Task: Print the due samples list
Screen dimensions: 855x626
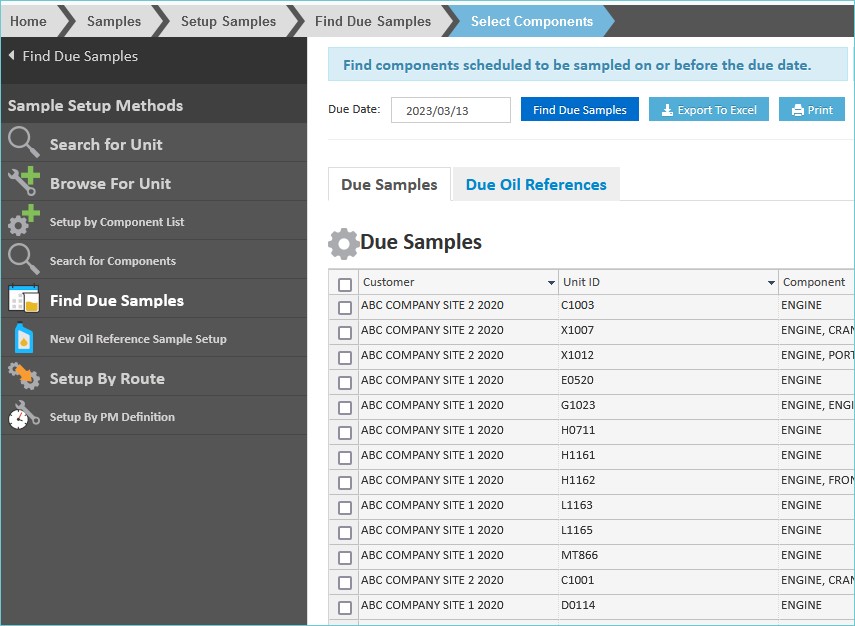Action: 812,110
